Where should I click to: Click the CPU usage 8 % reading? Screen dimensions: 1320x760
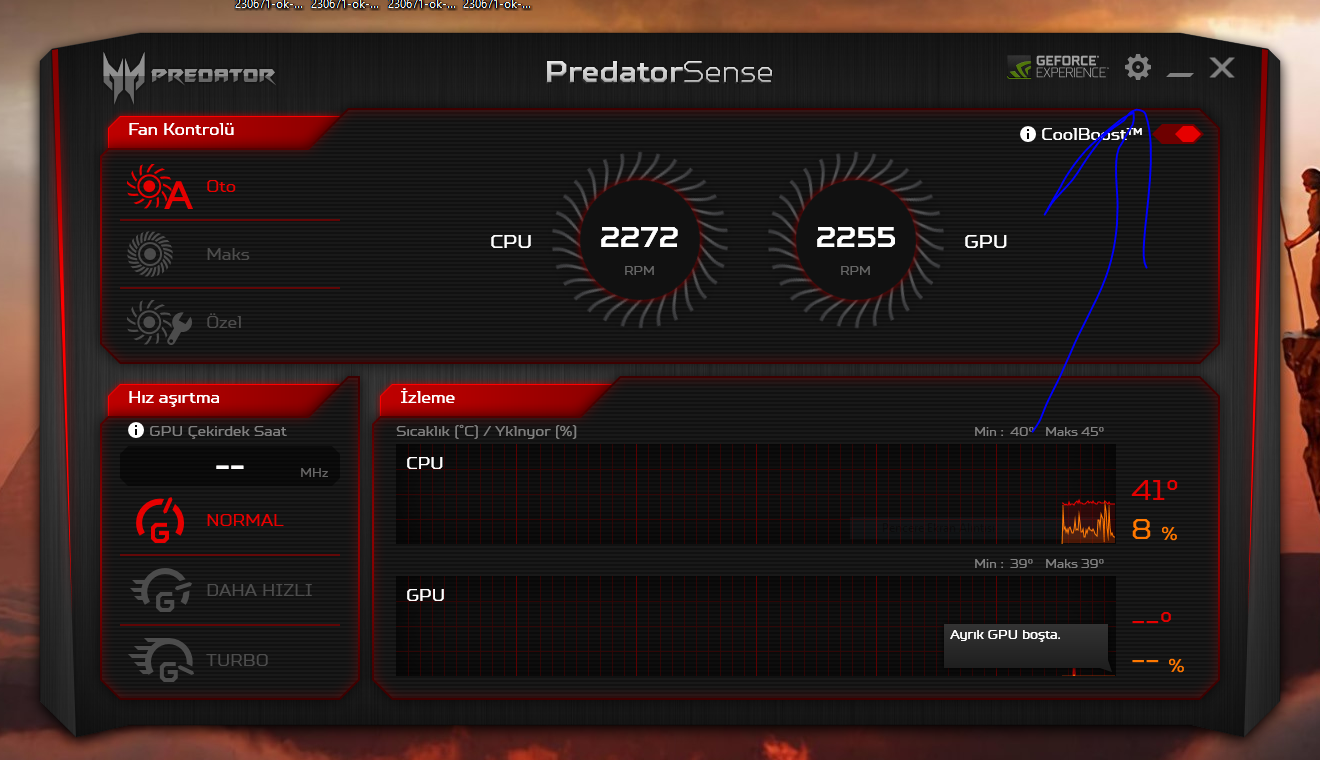tap(1154, 530)
